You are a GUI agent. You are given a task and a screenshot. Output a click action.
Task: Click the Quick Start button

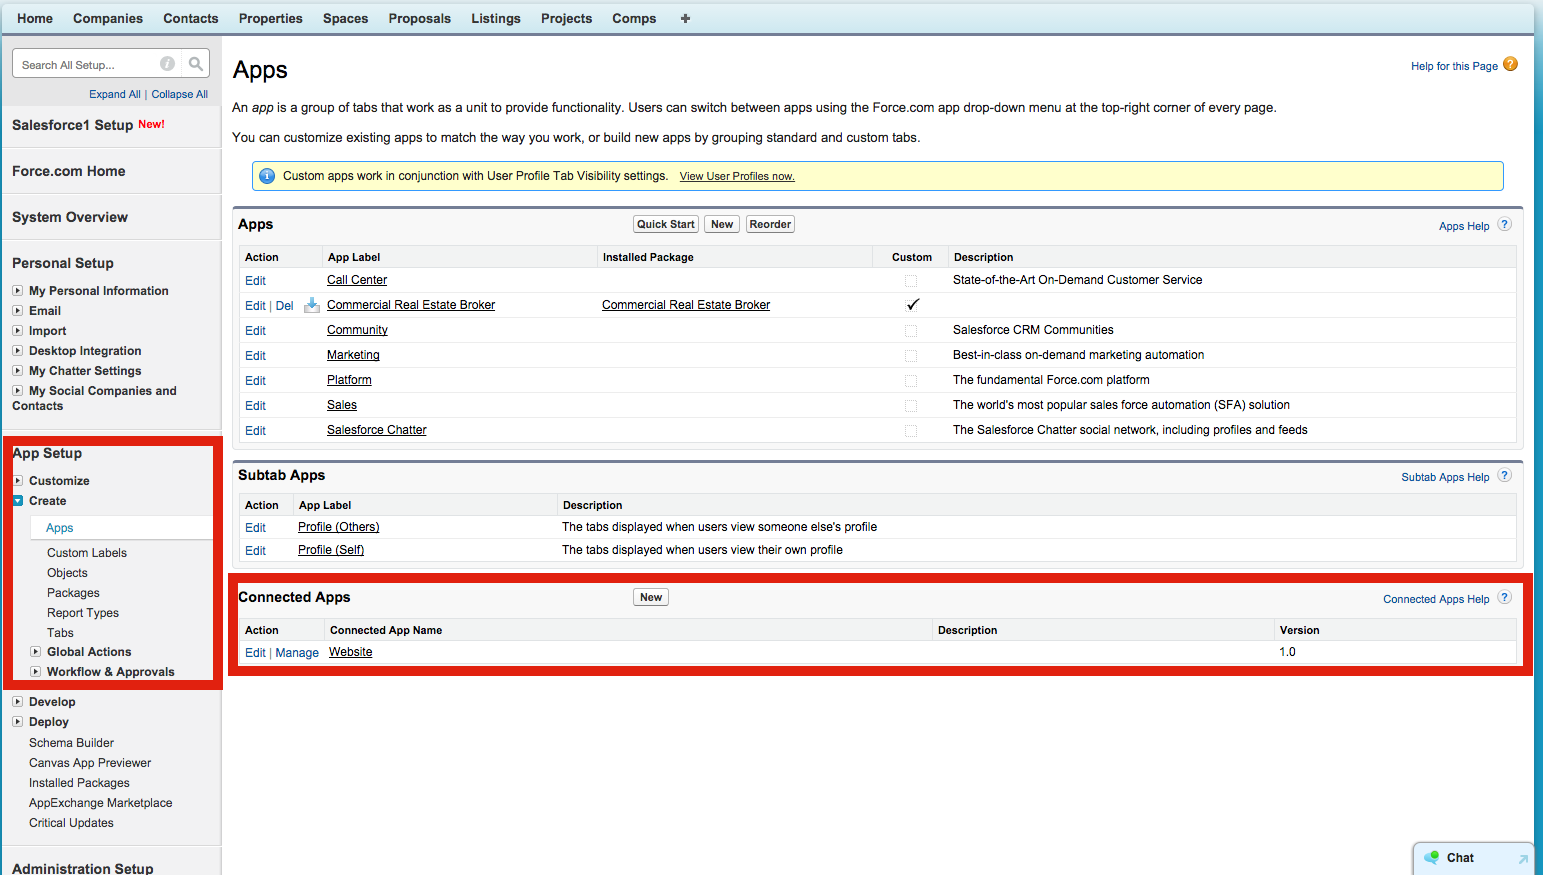666,224
